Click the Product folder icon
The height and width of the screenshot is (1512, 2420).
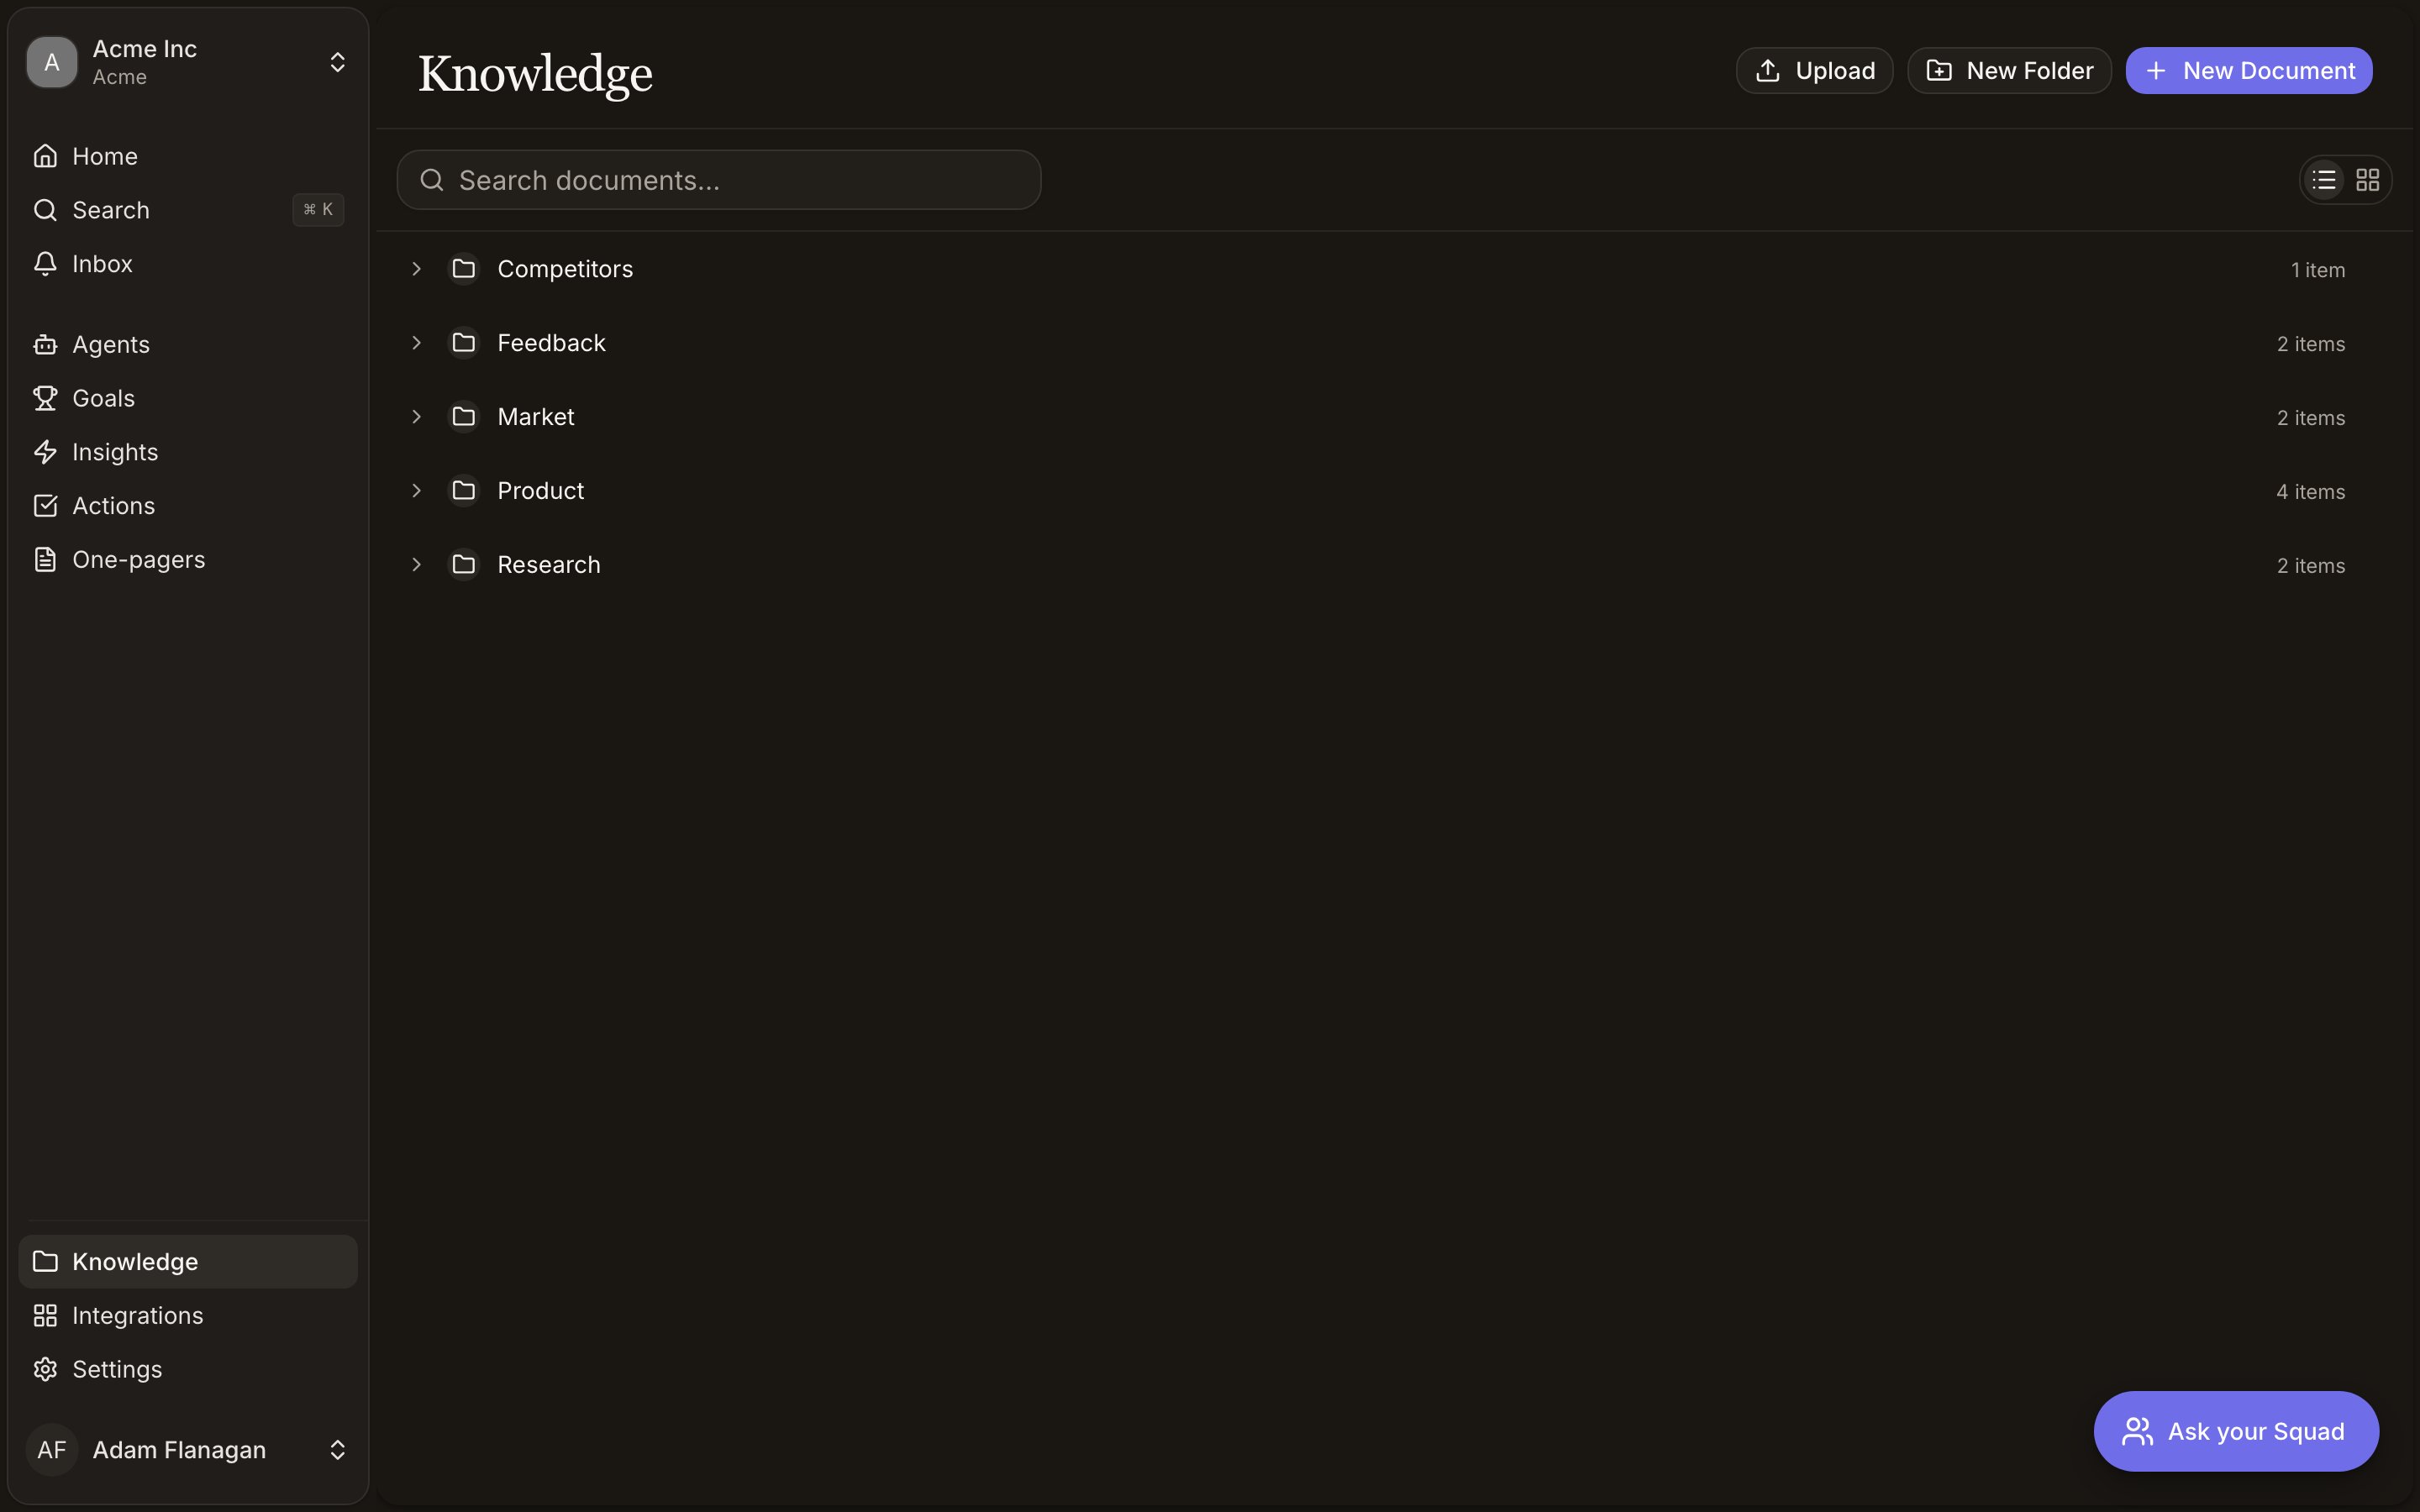(464, 491)
